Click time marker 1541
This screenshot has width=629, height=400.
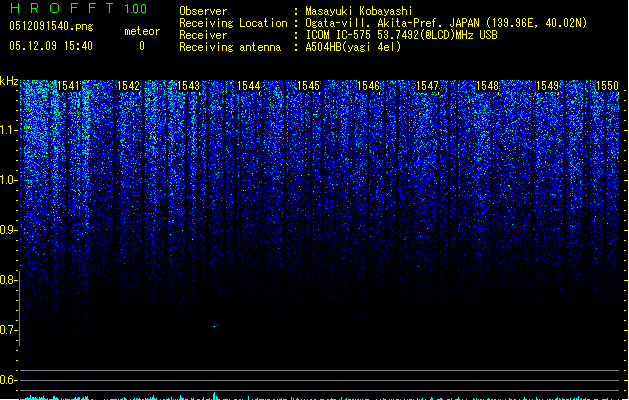(69, 86)
